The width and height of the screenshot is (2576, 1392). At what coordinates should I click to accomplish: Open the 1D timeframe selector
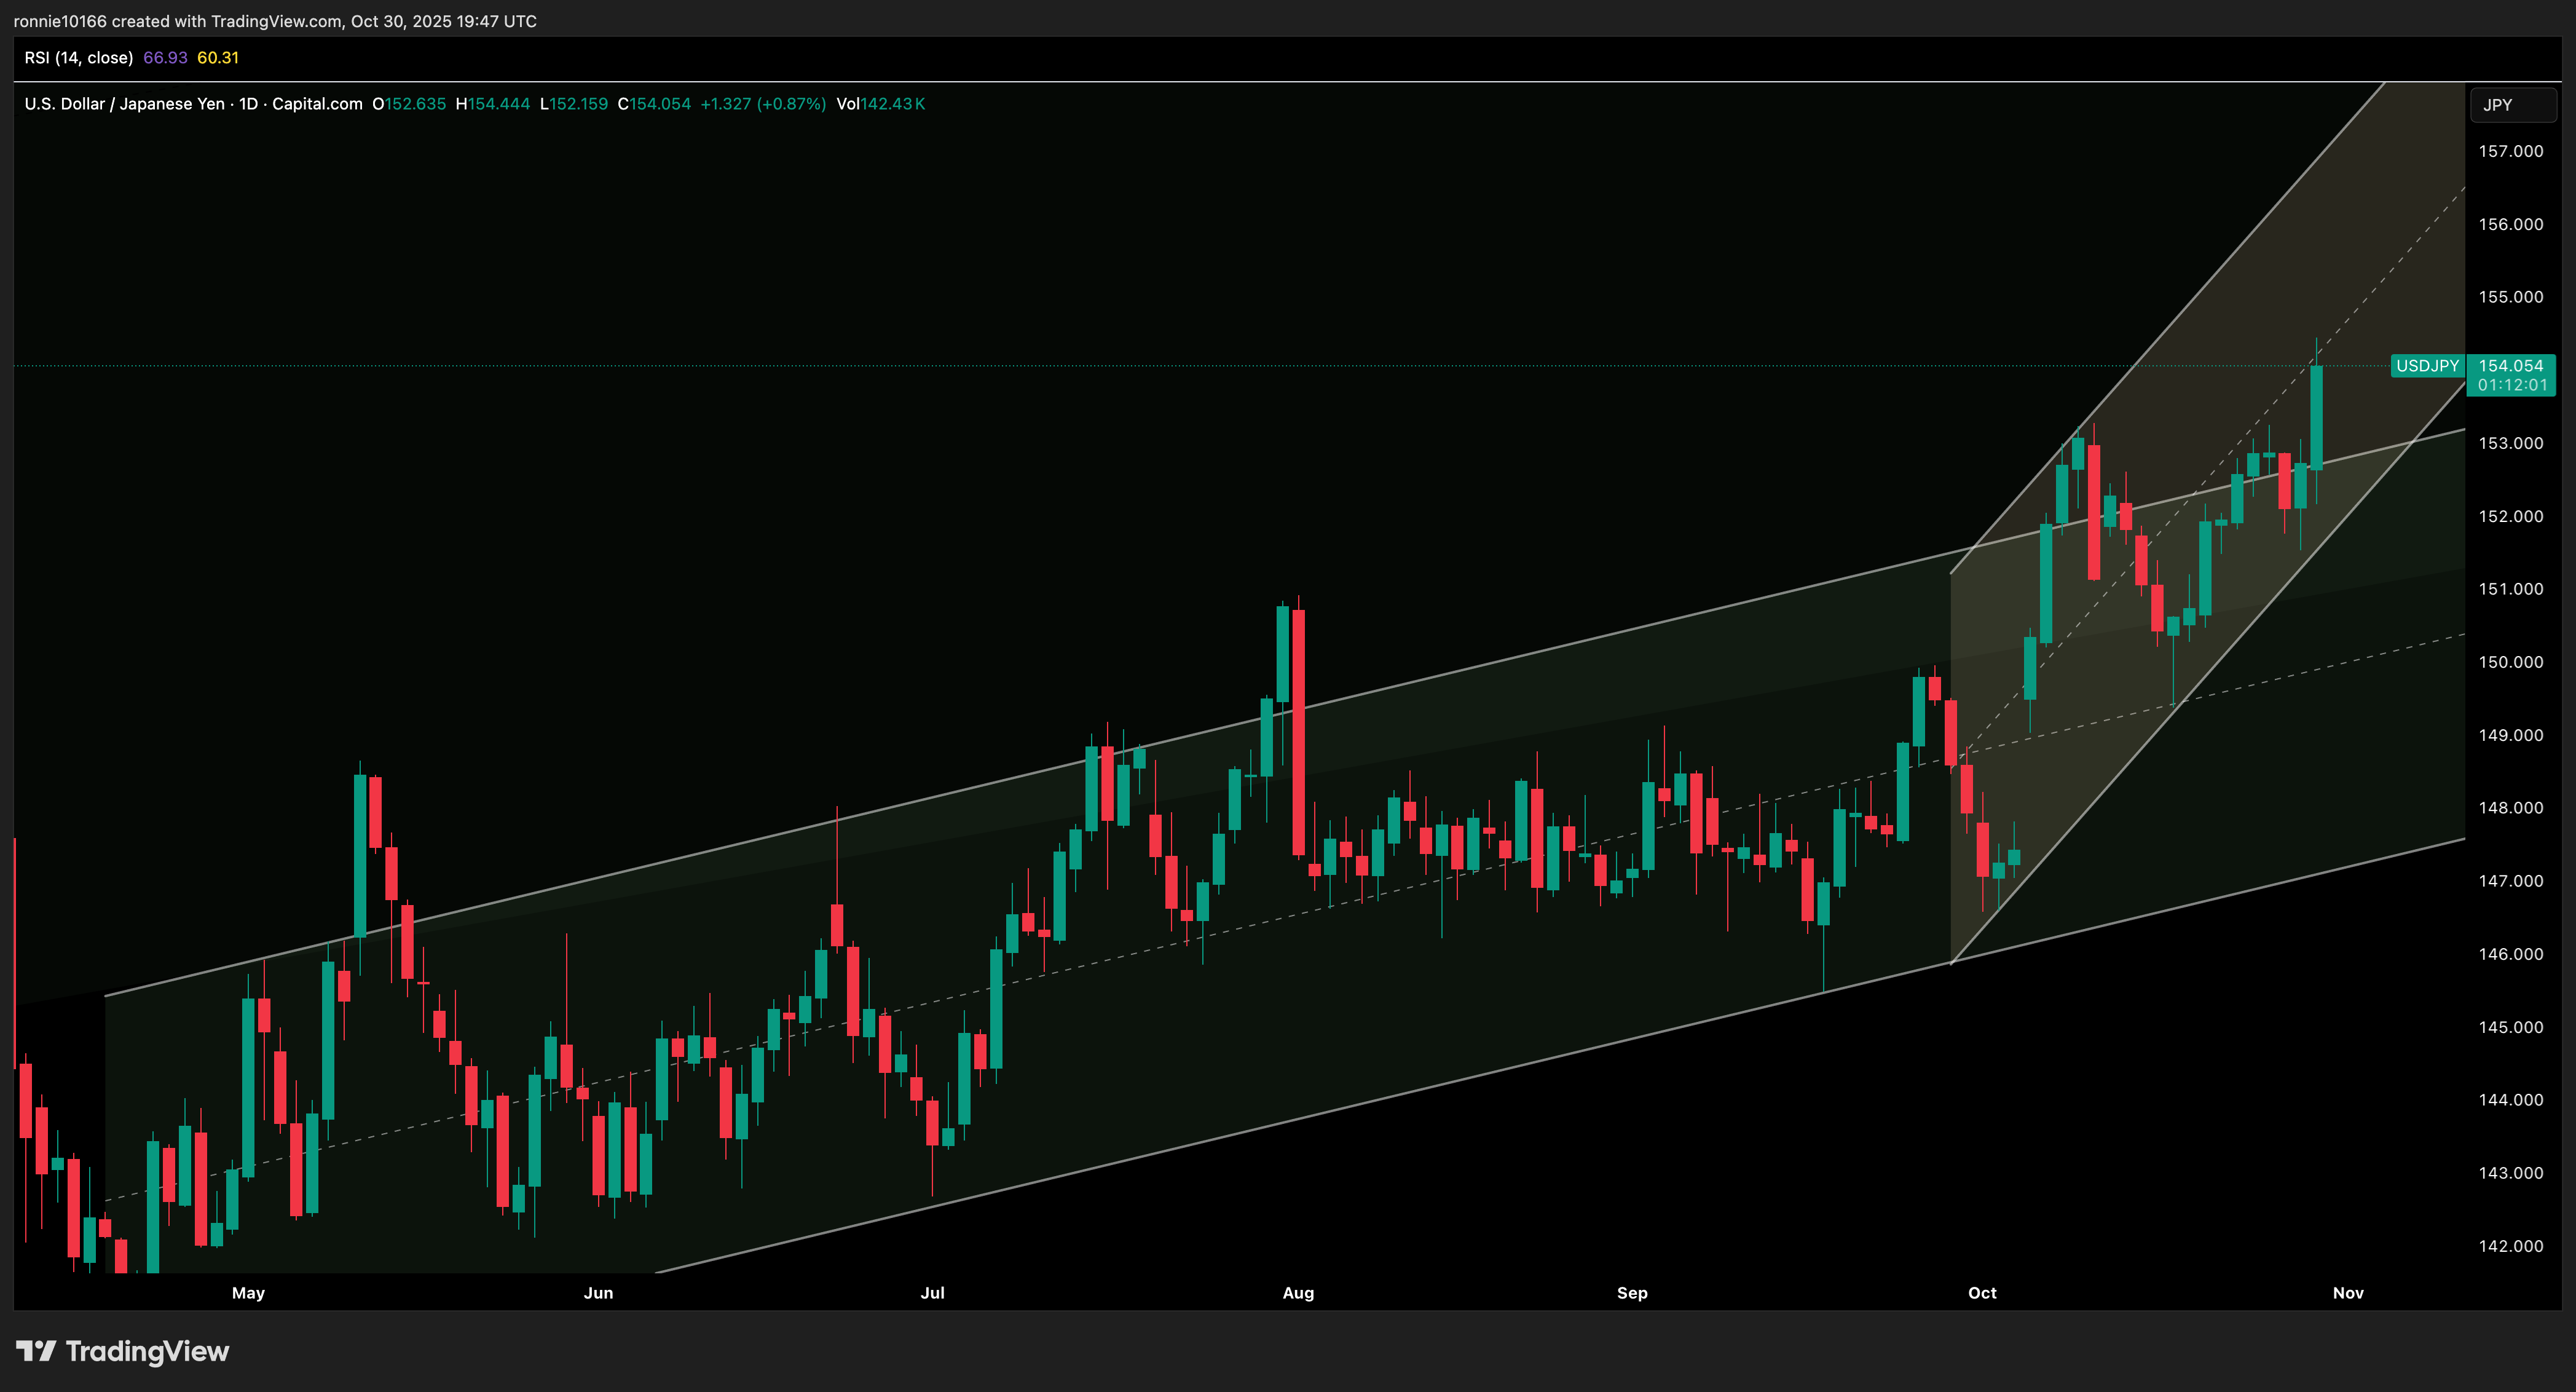click(x=246, y=103)
